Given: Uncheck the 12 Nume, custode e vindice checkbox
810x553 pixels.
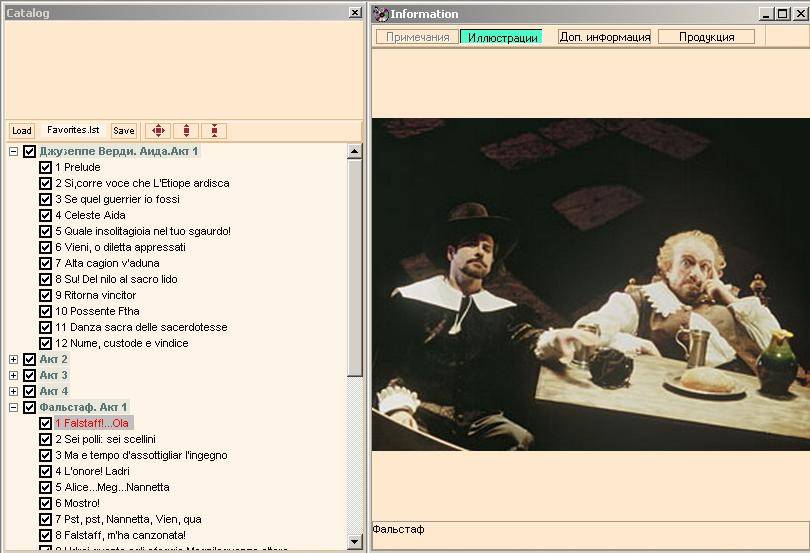Looking at the screenshot, I should point(45,344).
